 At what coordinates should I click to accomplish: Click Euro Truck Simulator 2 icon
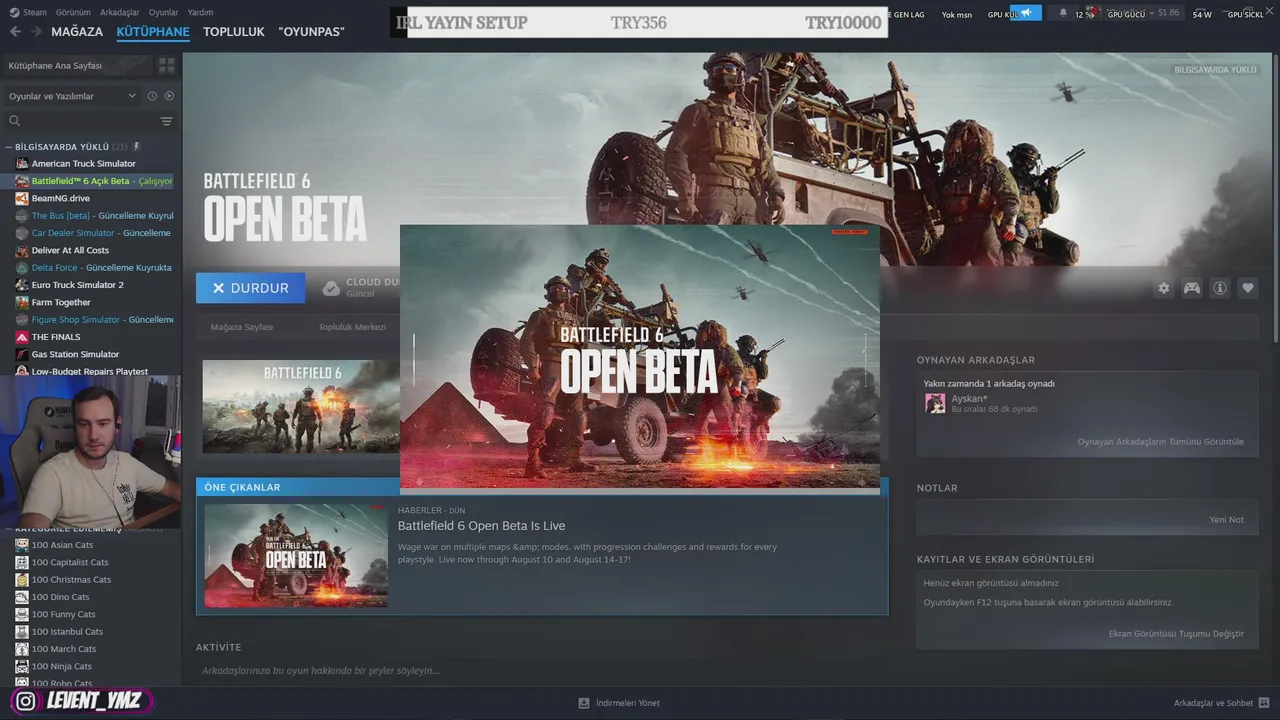coord(22,285)
